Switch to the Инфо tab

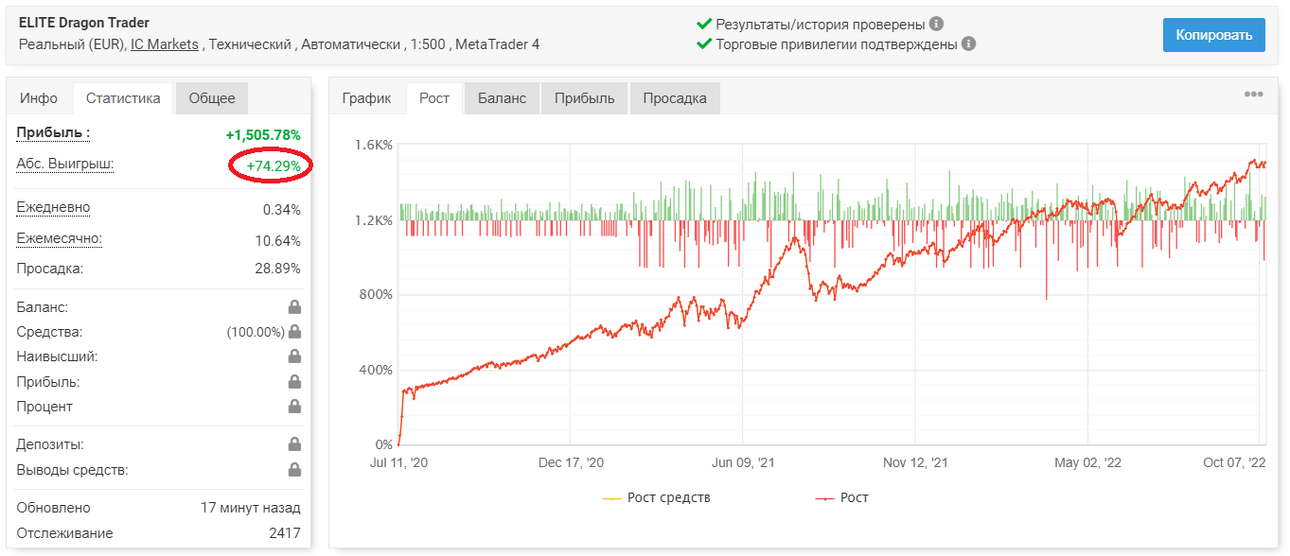click(x=39, y=98)
